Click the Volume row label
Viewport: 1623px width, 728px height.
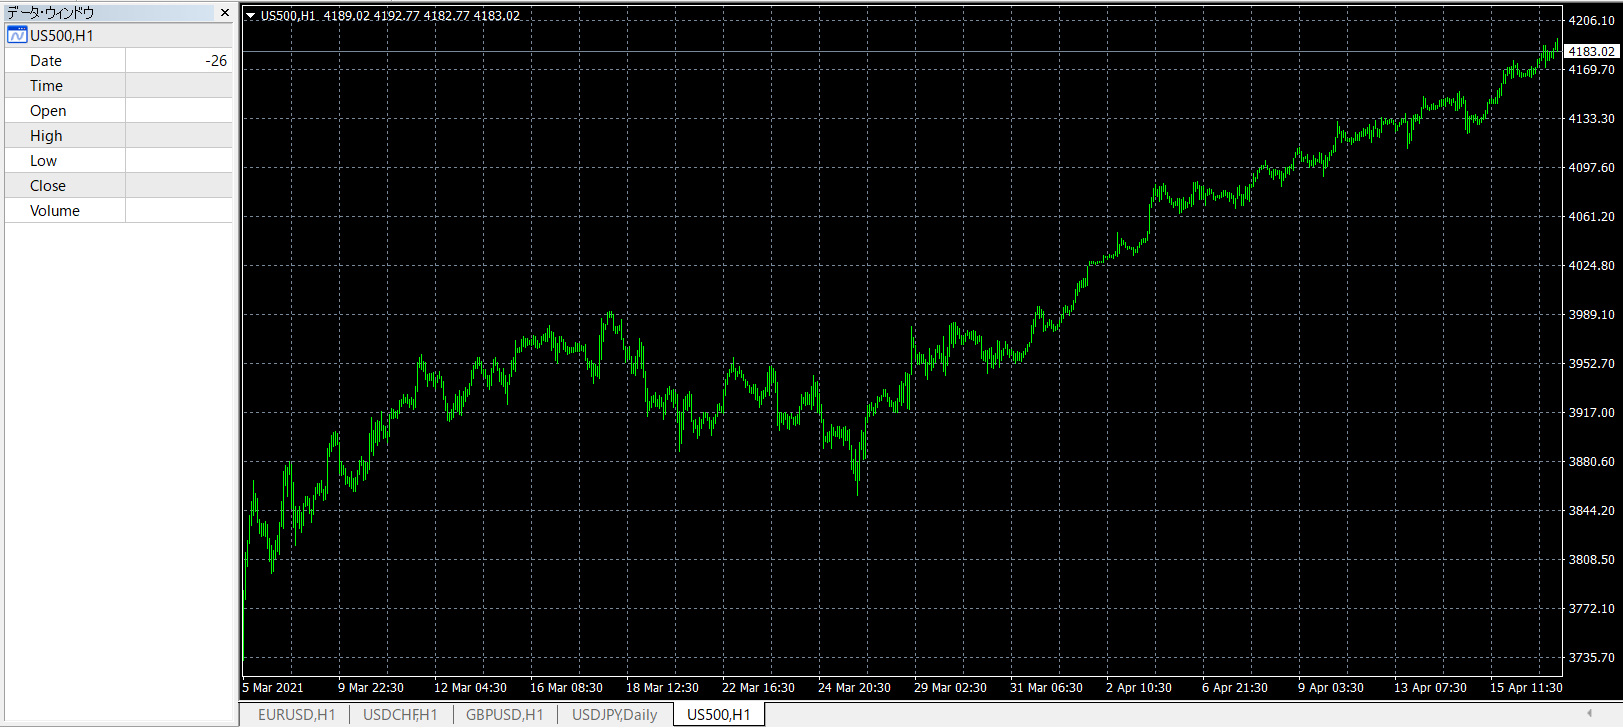tap(55, 211)
